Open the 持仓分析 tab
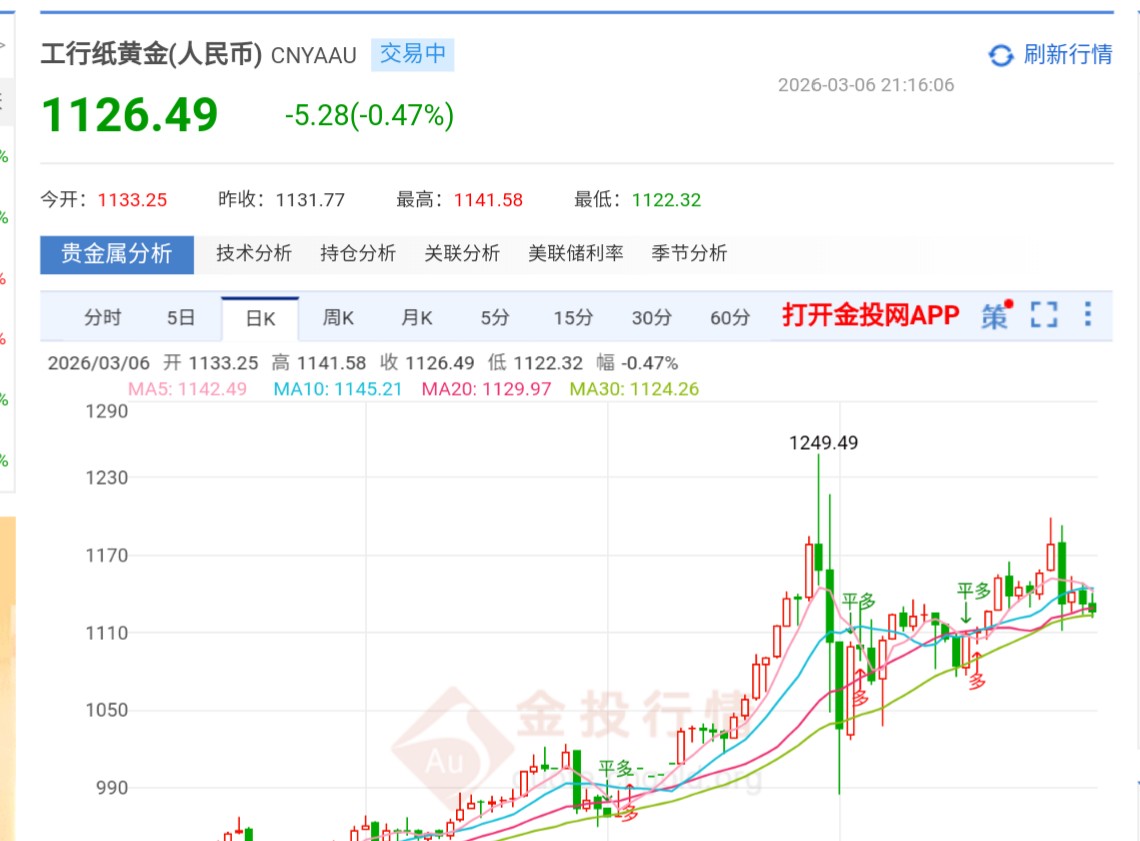This screenshot has width=1140, height=841. point(358,254)
